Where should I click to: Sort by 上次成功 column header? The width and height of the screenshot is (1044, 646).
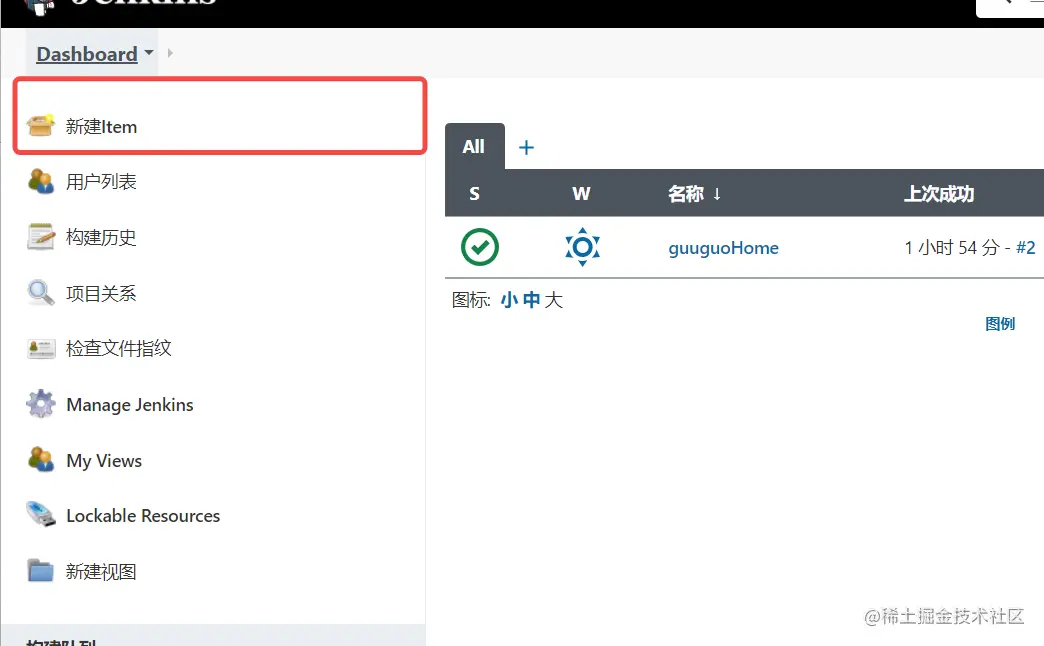click(939, 194)
